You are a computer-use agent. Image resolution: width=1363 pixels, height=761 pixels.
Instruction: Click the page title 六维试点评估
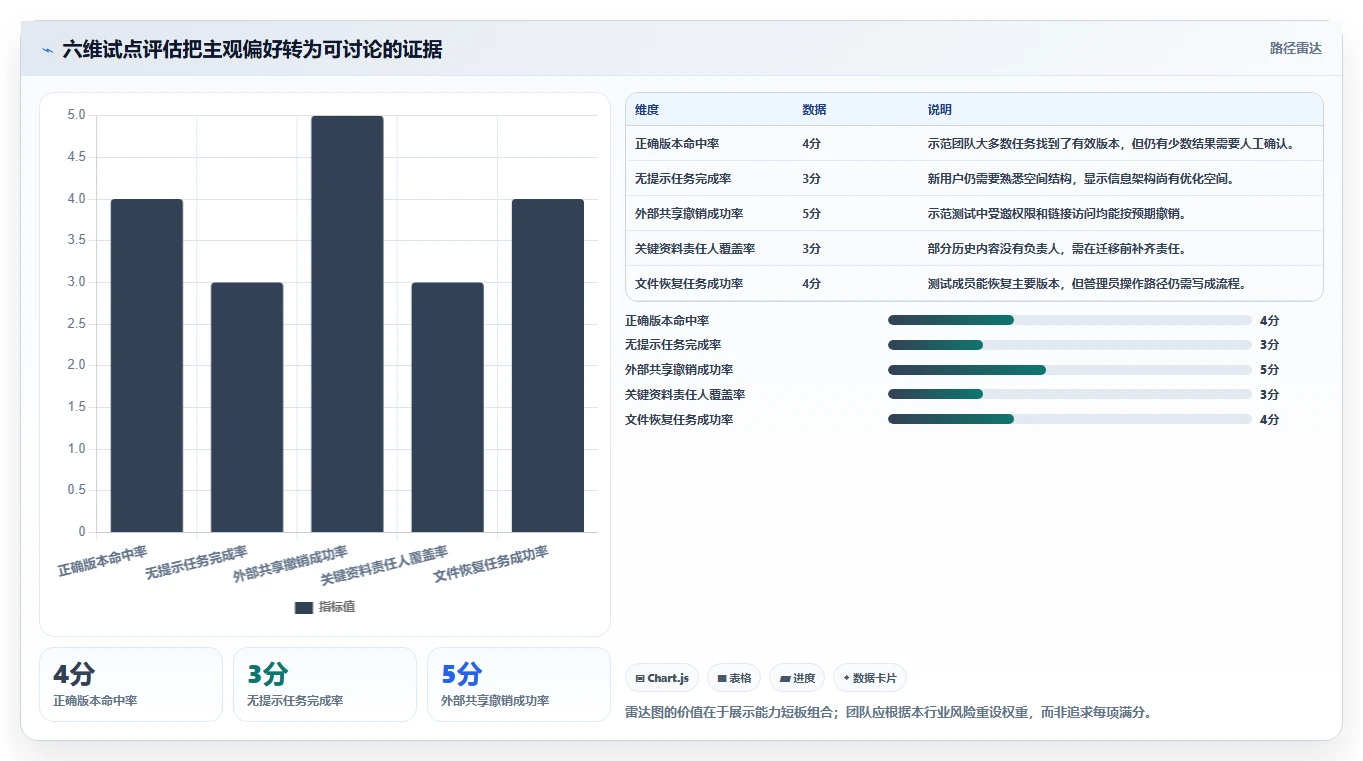[x=252, y=49]
